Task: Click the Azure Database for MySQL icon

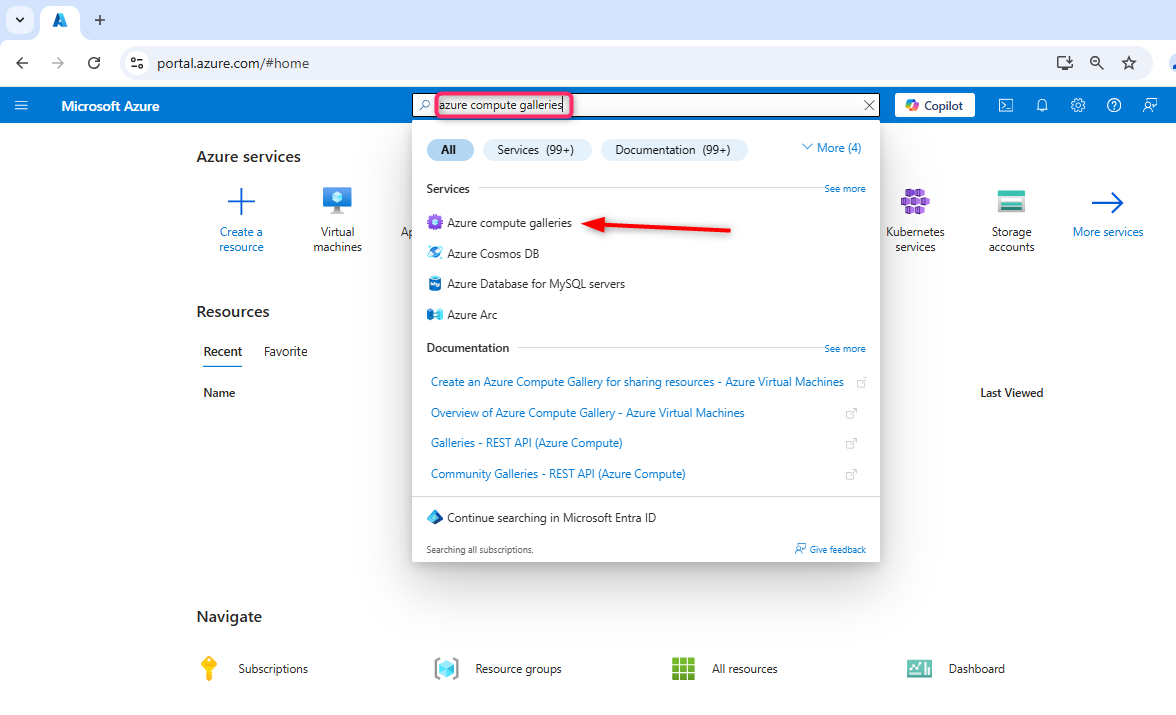Action: point(434,284)
